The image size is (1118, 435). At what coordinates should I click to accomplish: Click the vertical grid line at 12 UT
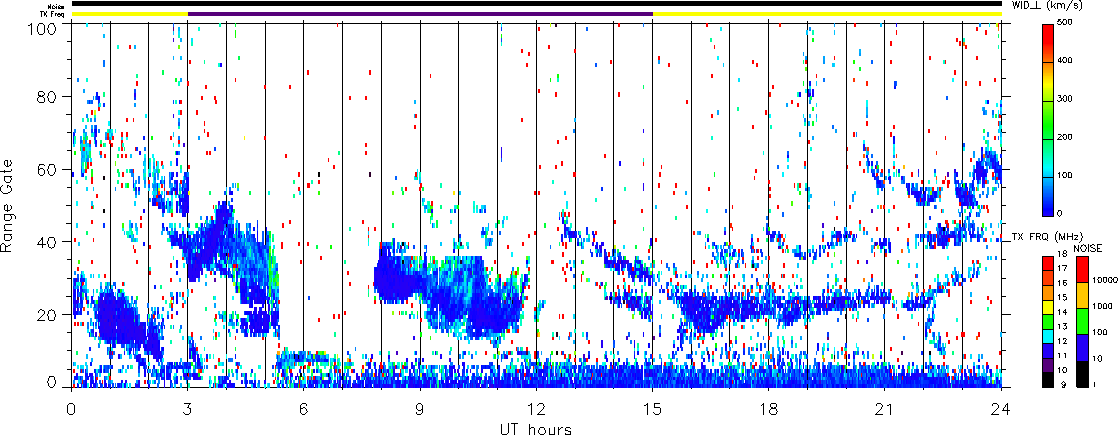coord(536,205)
